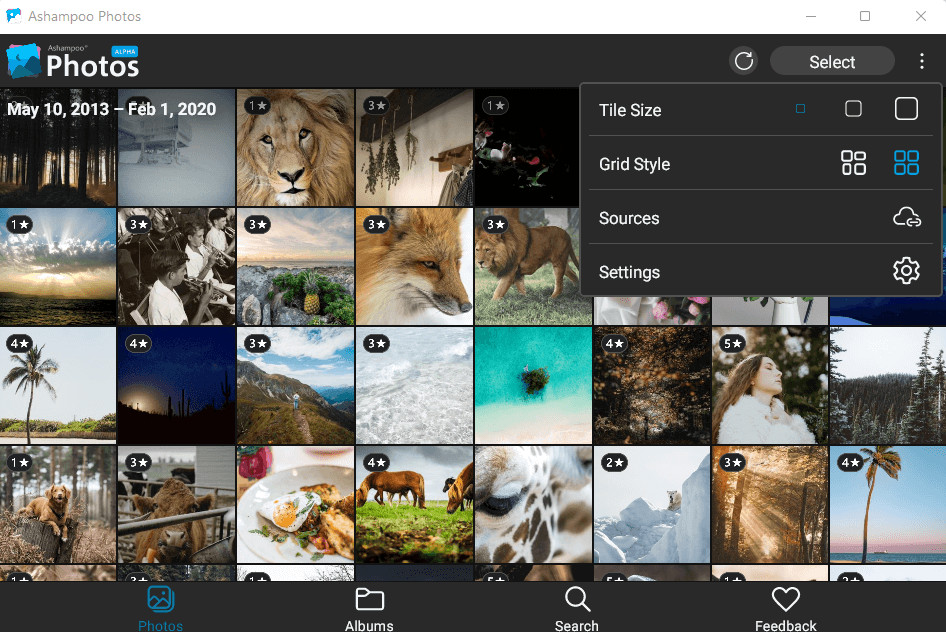946x632 pixels.
Task: Click the Select button
Action: coord(832,62)
